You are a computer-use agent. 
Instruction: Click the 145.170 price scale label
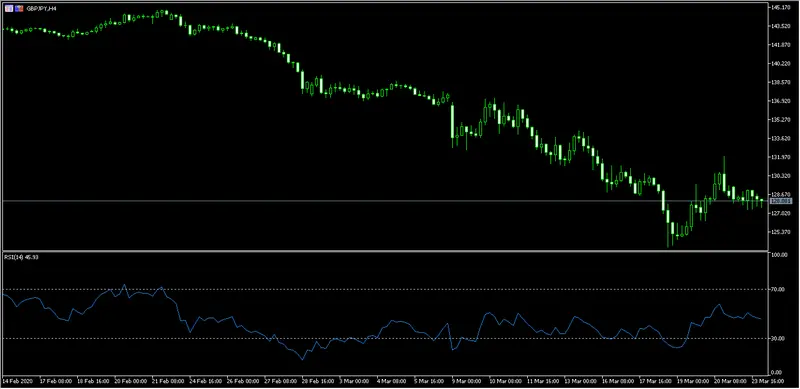781,8
